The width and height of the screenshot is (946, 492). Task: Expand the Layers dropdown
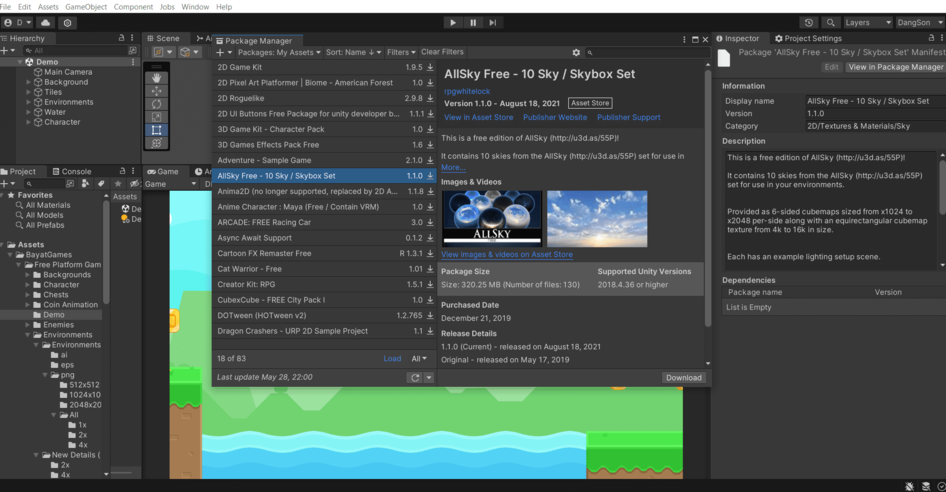[866, 22]
